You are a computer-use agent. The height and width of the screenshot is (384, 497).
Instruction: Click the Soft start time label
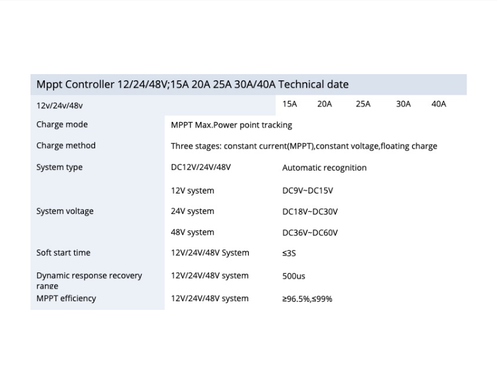tap(63, 253)
